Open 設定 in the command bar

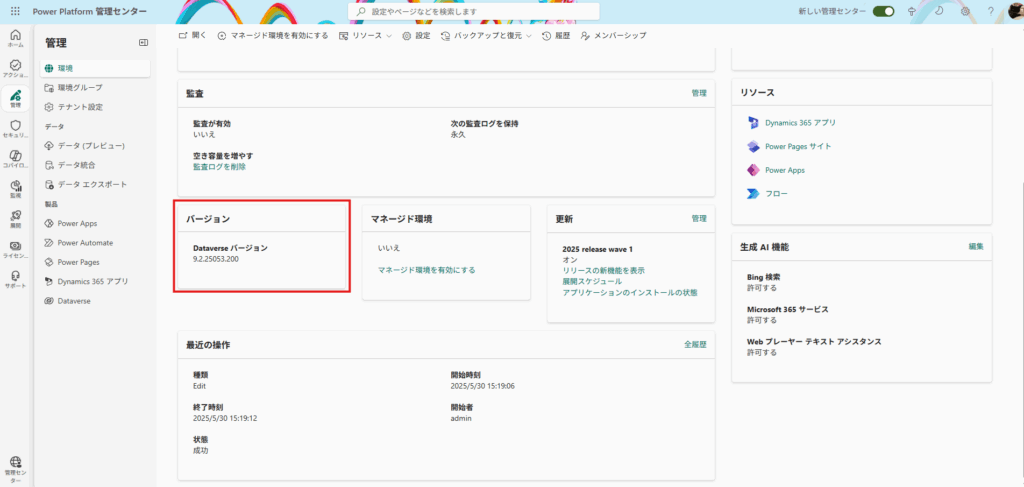click(x=416, y=35)
